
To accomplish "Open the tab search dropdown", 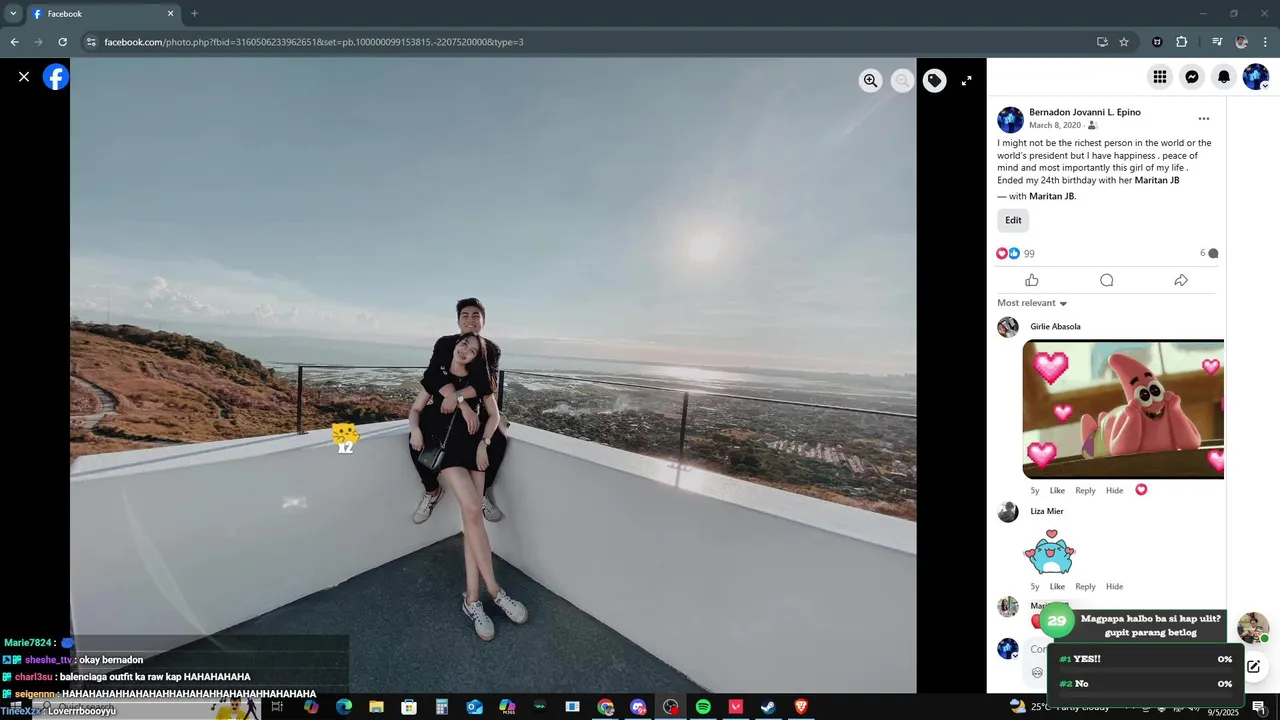I will click(x=13, y=14).
